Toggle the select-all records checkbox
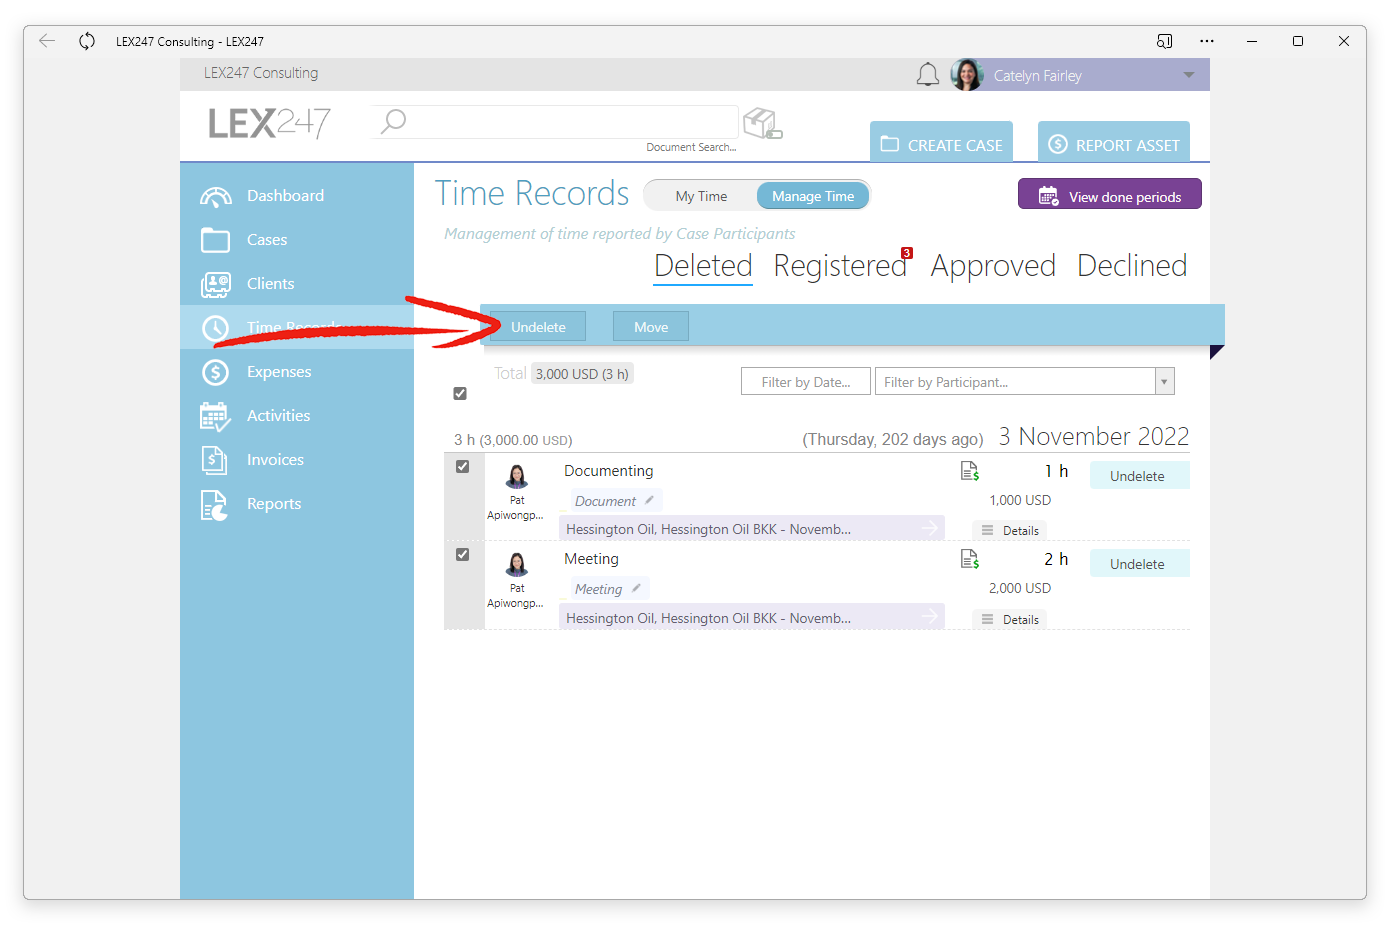Screen dimensions: 1390x925 pyautogui.click(x=460, y=394)
